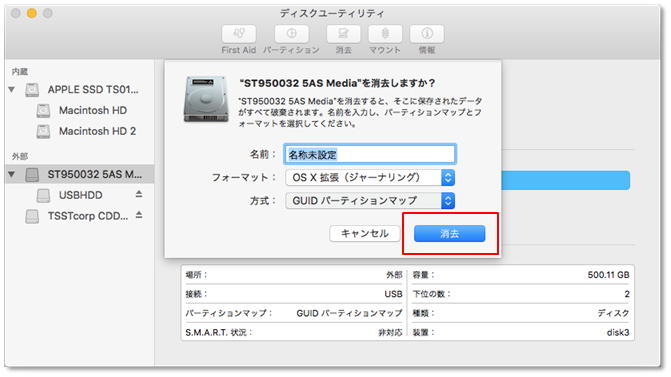
Task: Collapse the ST950032 5AS disclosure triangle
Action: point(12,174)
